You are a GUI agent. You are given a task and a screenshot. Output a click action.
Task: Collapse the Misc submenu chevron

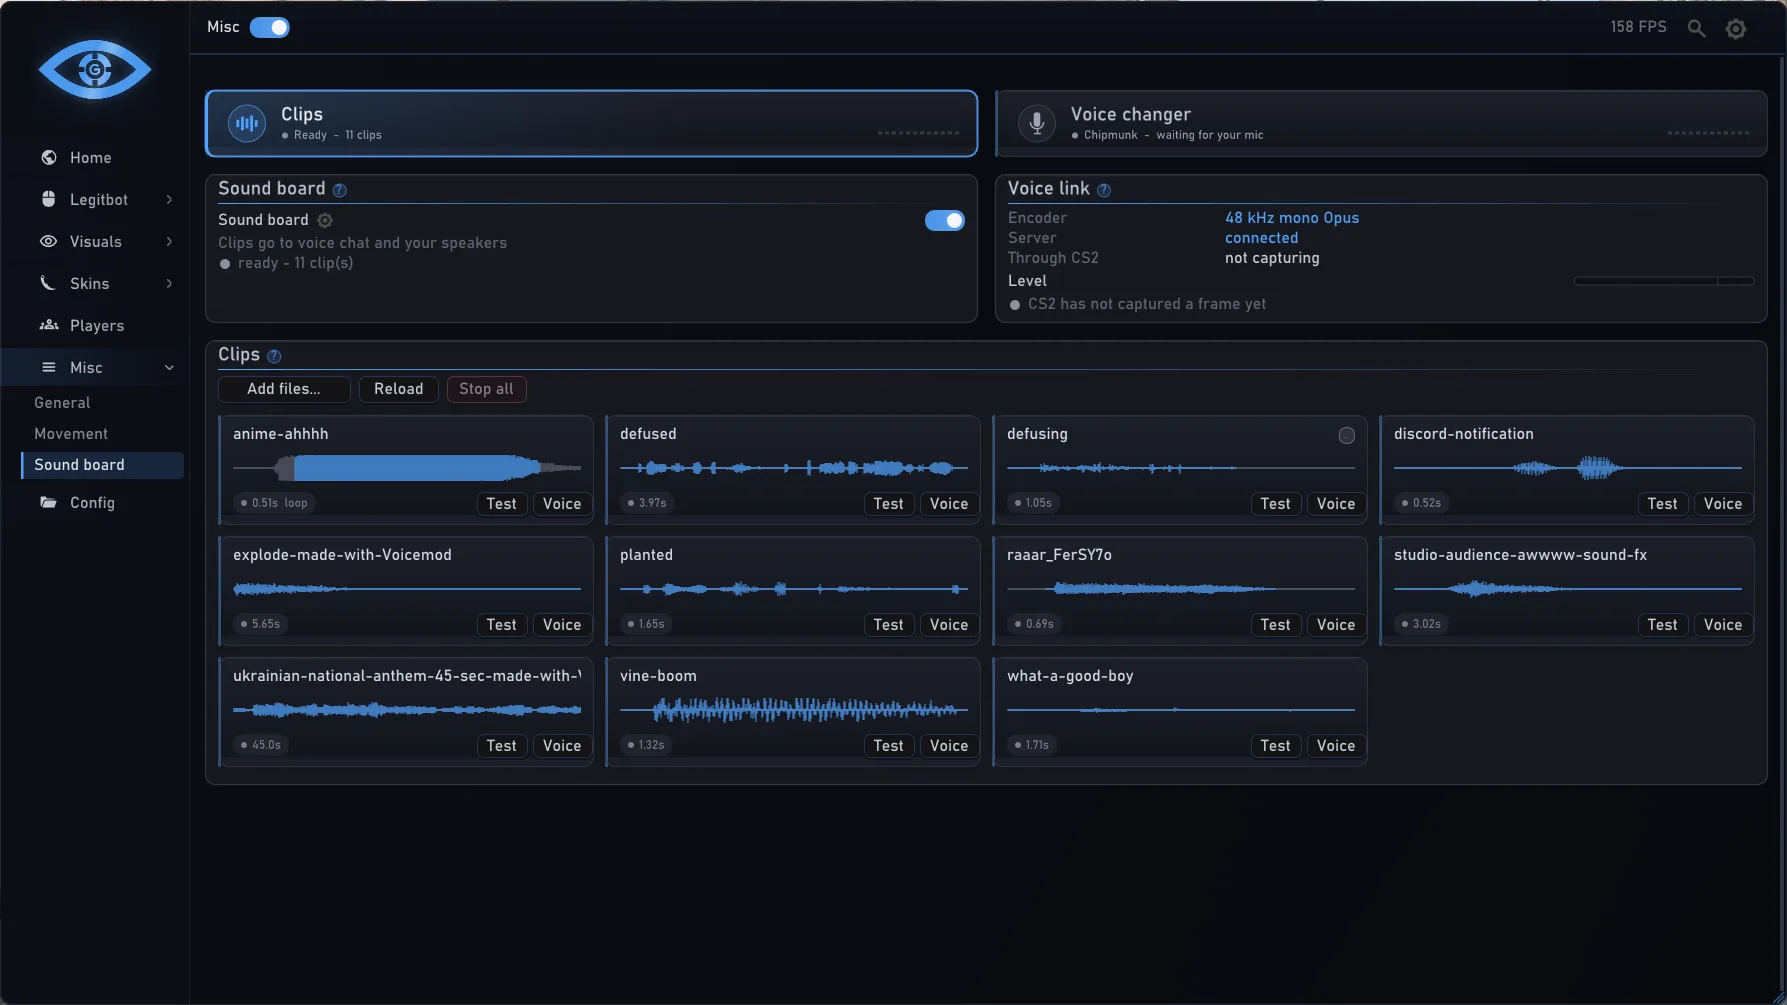pyautogui.click(x=169, y=367)
